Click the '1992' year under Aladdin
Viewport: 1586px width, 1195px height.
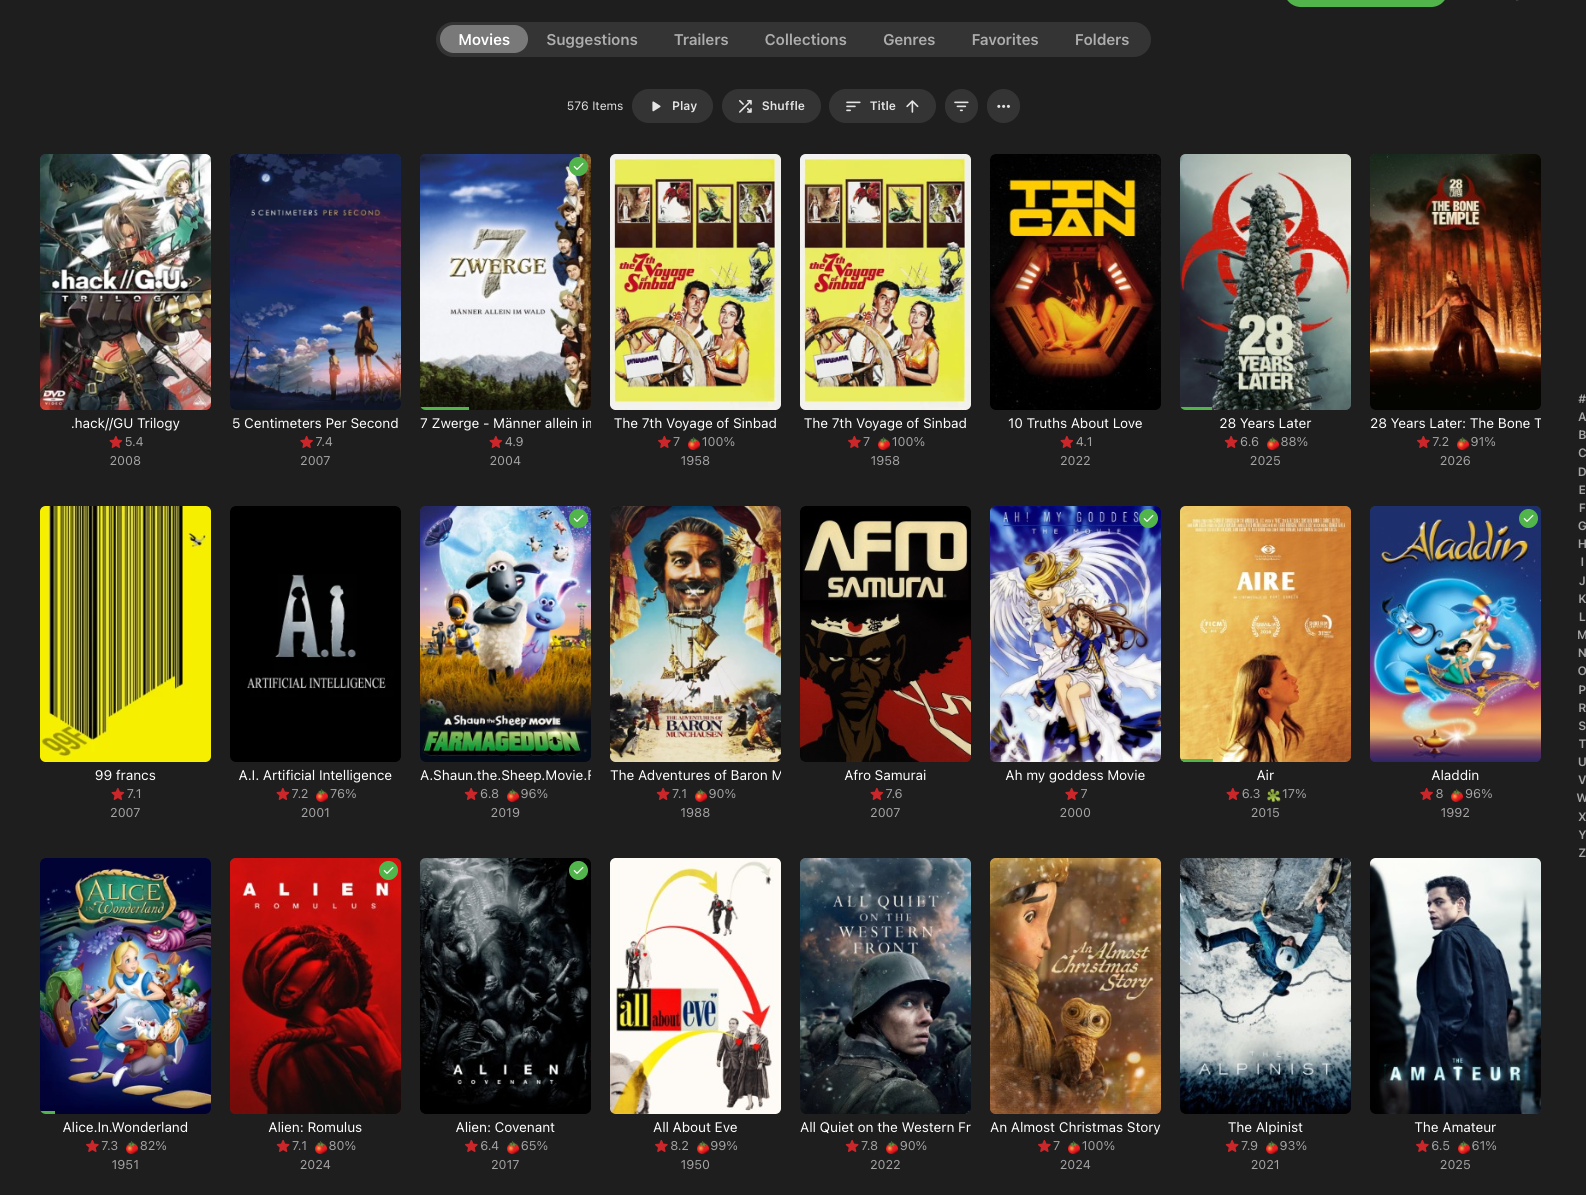click(1455, 813)
